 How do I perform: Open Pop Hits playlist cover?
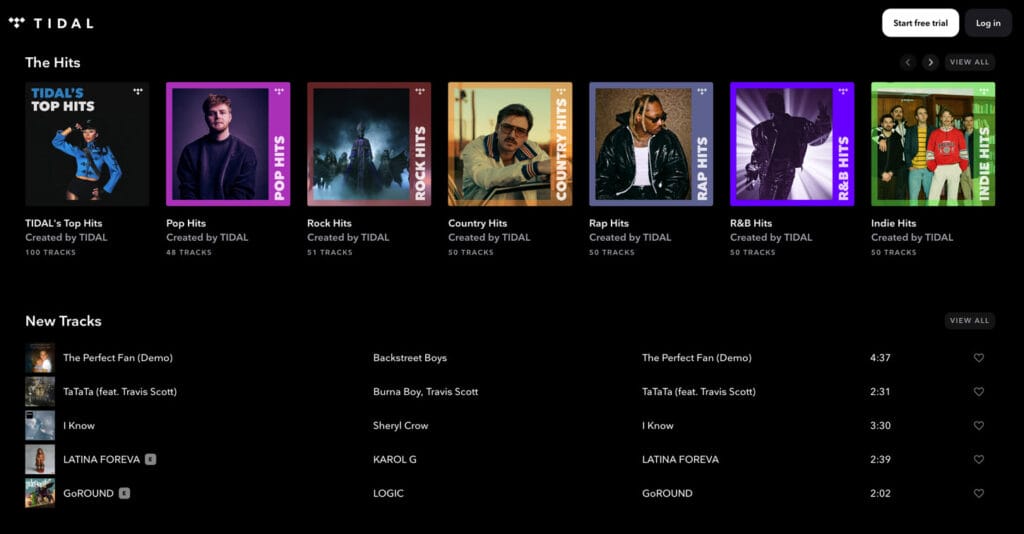(228, 144)
